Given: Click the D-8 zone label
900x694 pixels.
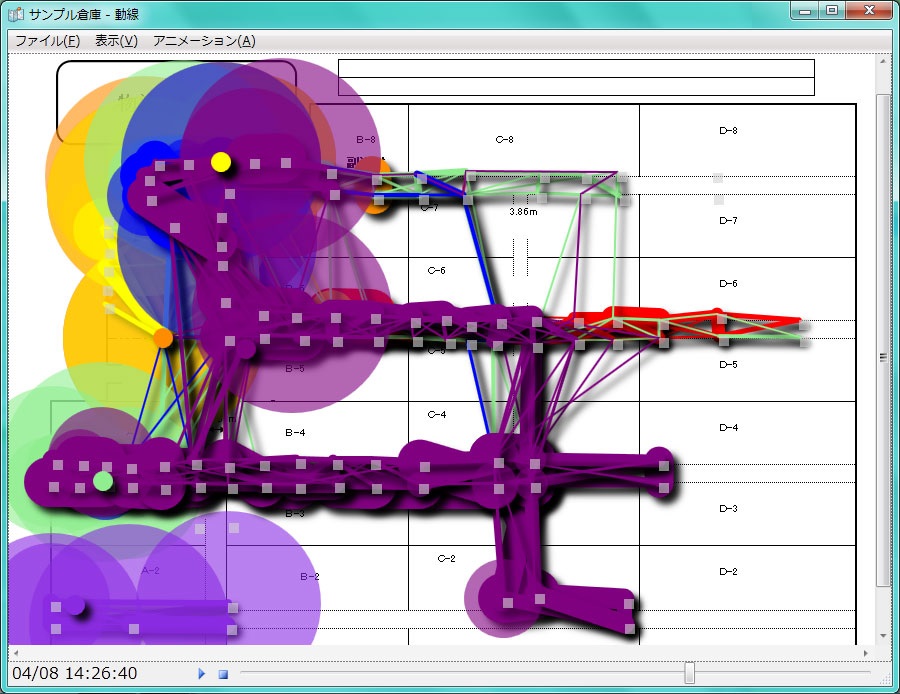Looking at the screenshot, I should (x=728, y=131).
